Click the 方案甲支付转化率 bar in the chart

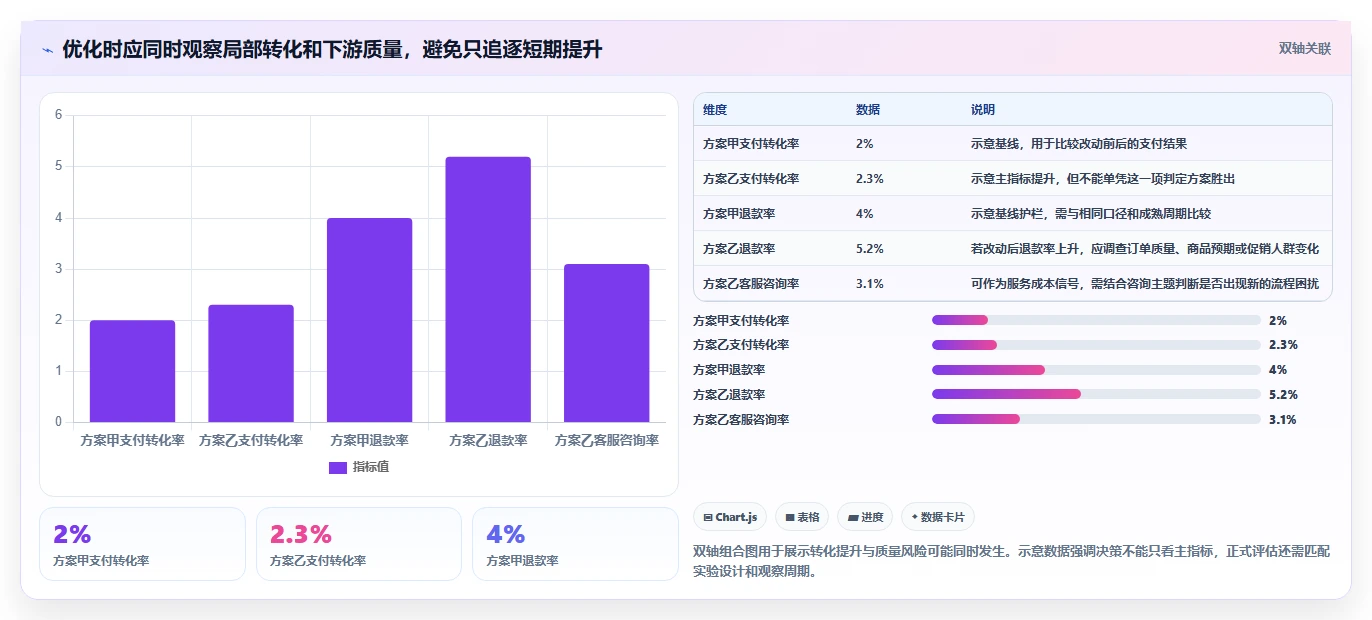132,371
